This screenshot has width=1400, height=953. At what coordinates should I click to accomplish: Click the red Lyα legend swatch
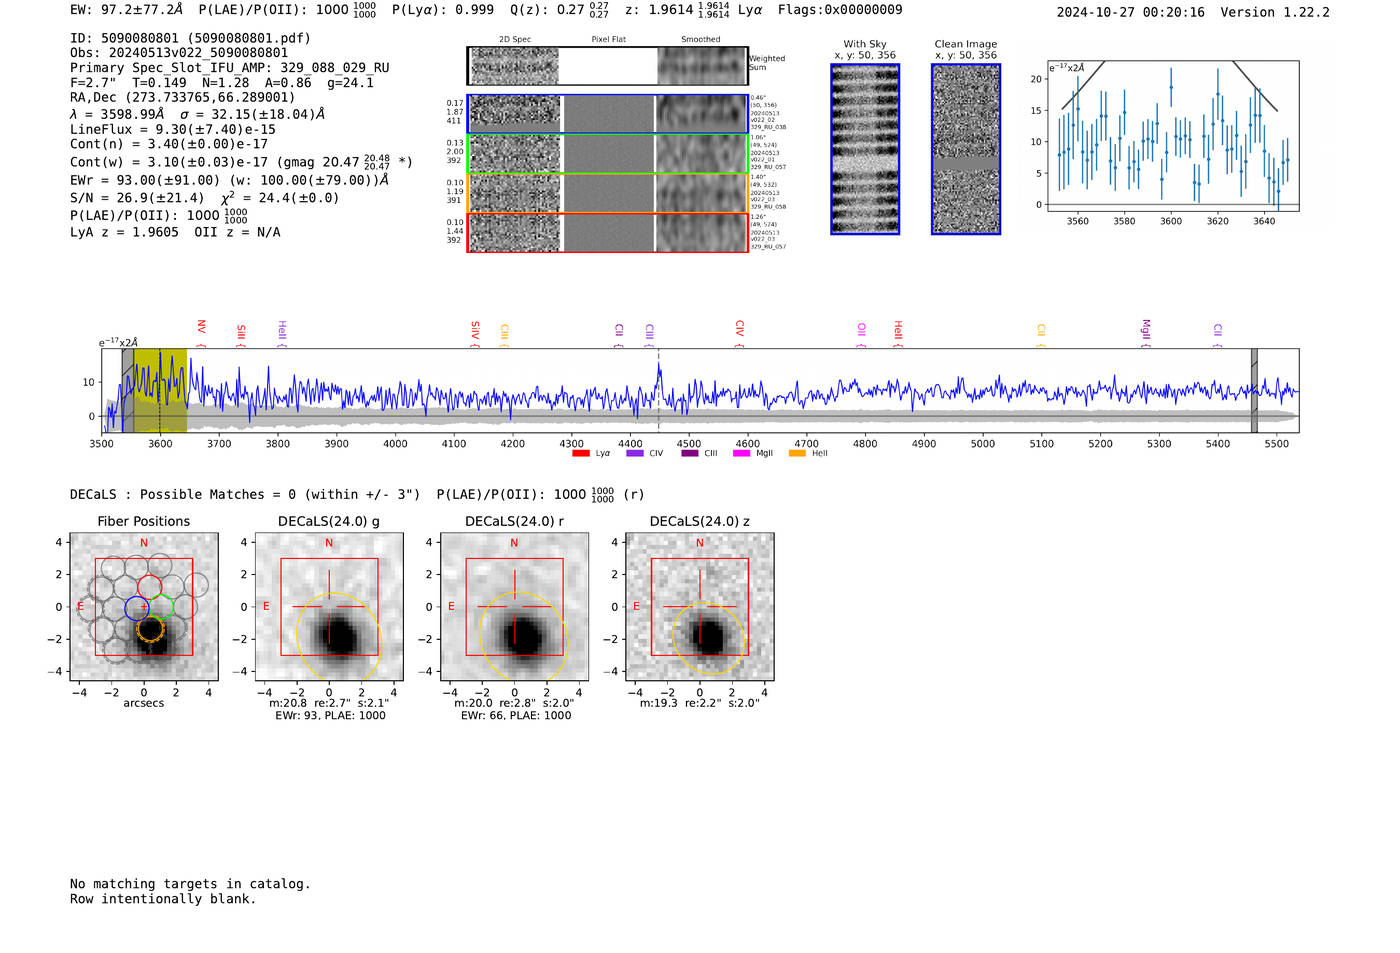(x=580, y=454)
